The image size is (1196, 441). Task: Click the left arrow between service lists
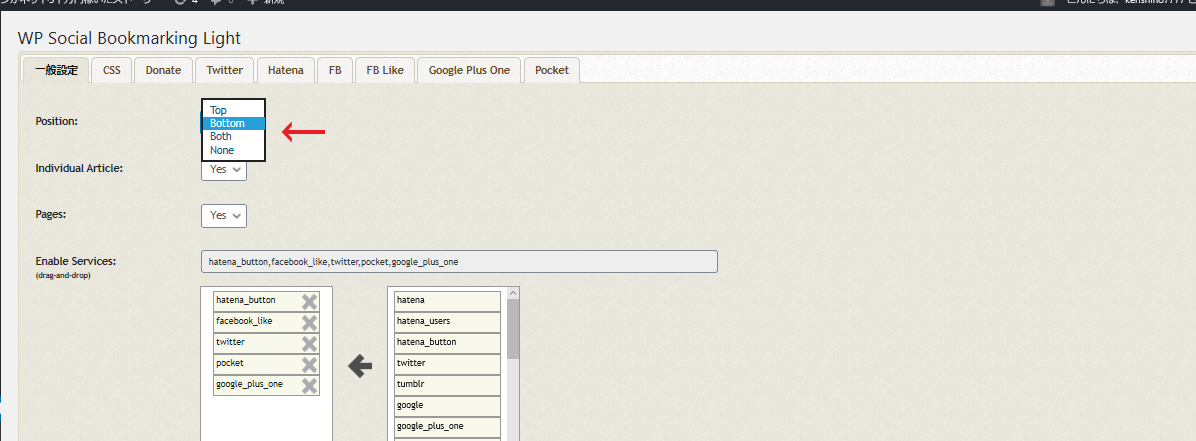click(x=360, y=367)
